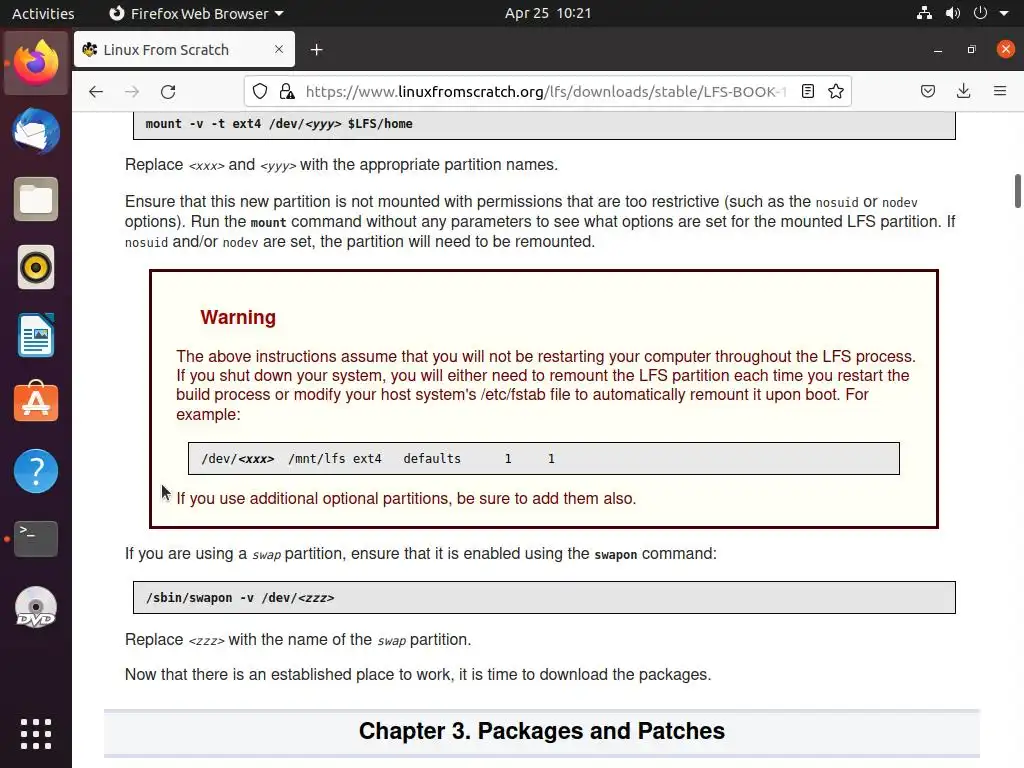The width and height of the screenshot is (1024, 768).
Task: Open LibreOffice Writer from dock
Action: 36,335
